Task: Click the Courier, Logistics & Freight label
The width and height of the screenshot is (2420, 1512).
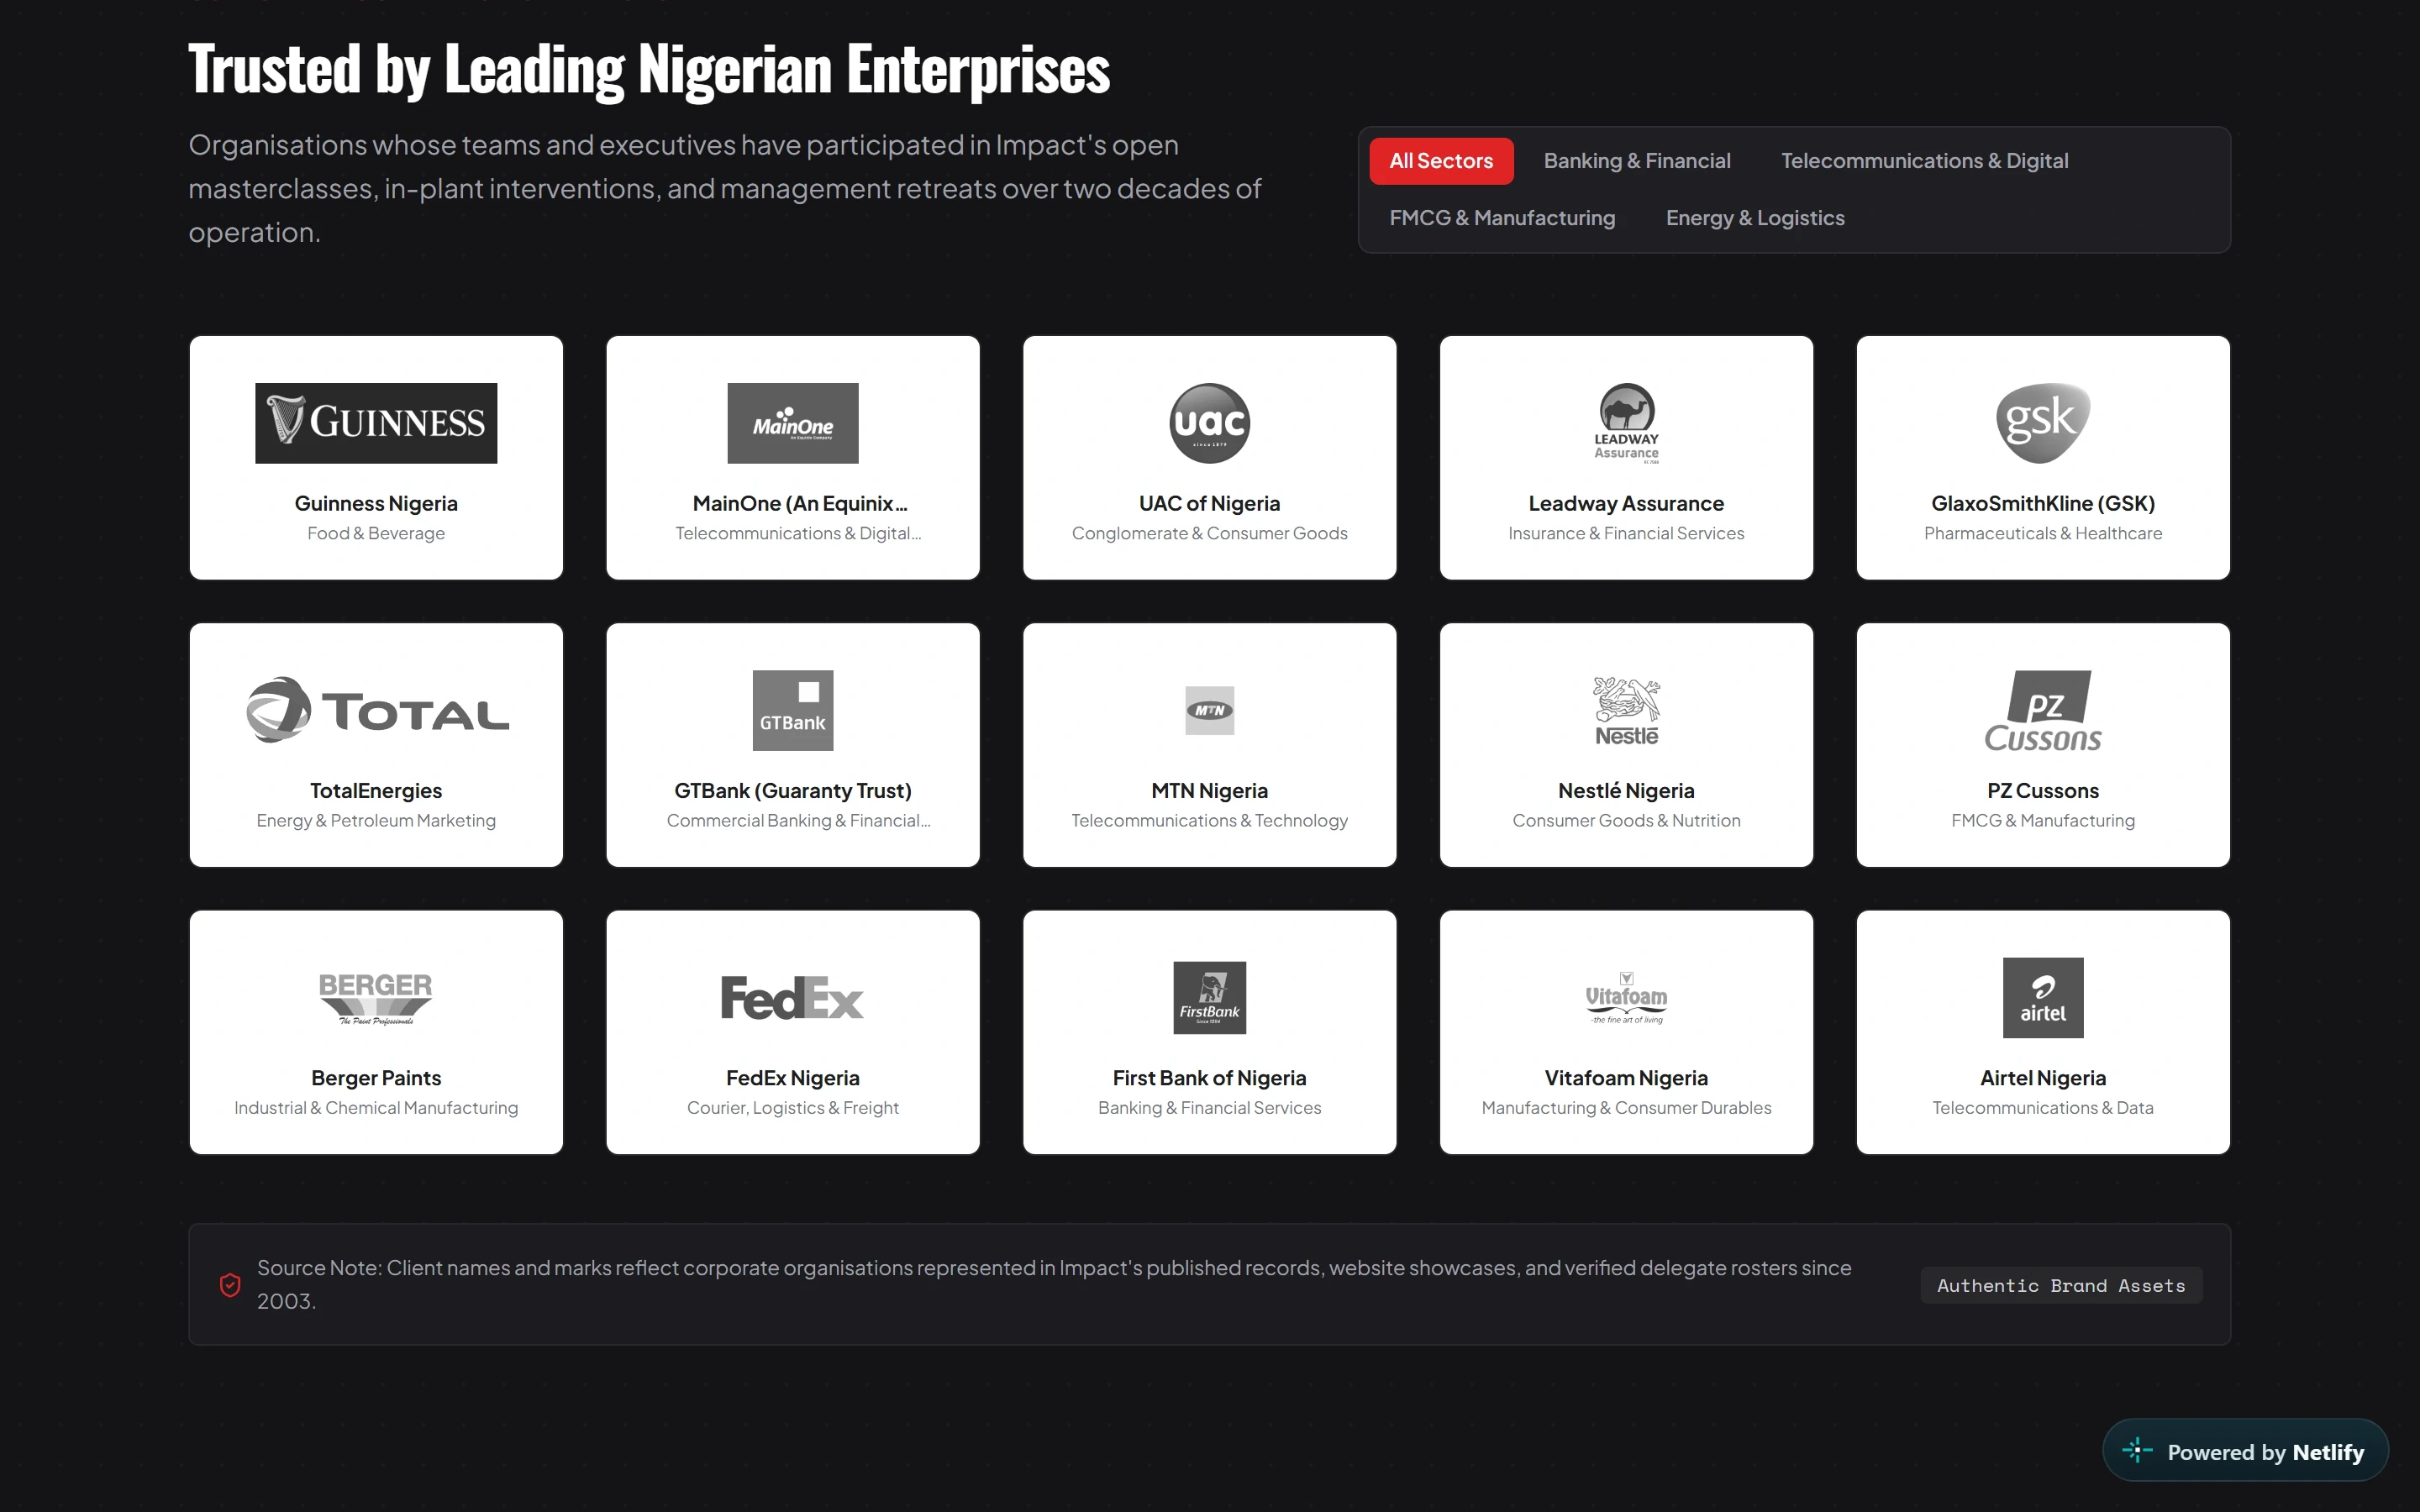Action: click(x=792, y=1107)
